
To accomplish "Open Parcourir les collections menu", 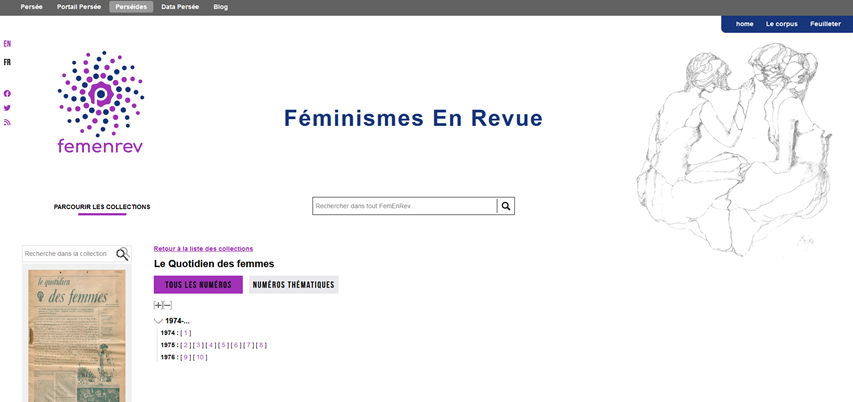I will pos(102,207).
